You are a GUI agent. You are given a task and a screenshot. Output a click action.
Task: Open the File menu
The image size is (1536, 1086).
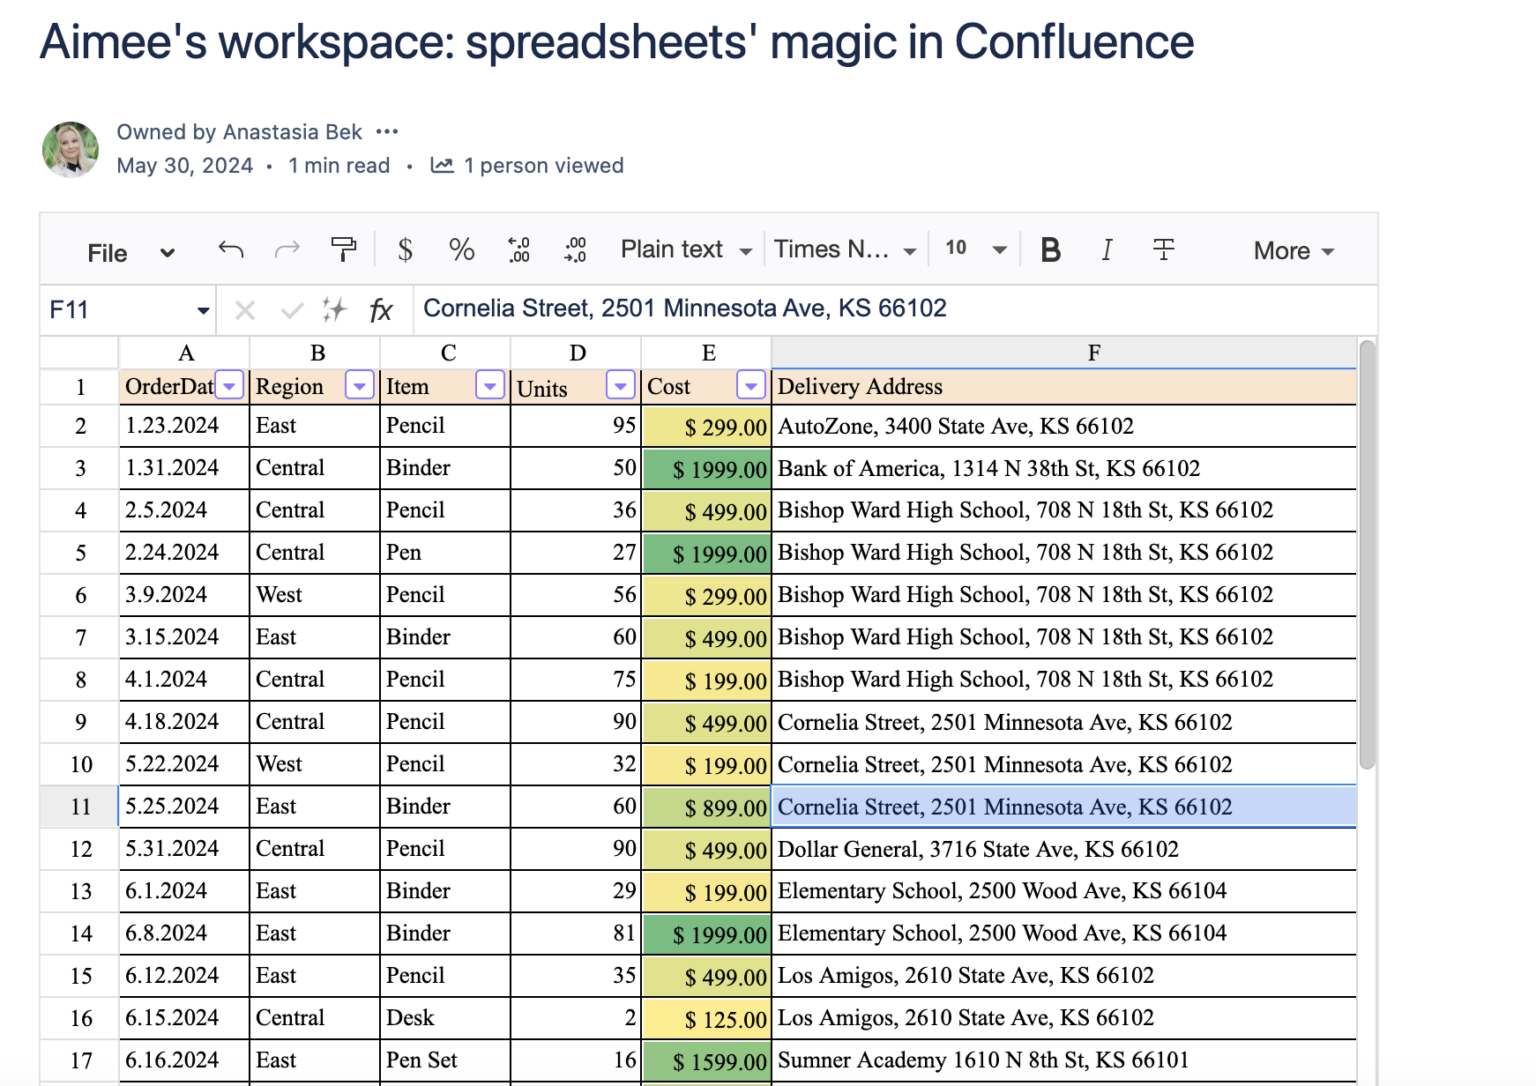[129, 252]
